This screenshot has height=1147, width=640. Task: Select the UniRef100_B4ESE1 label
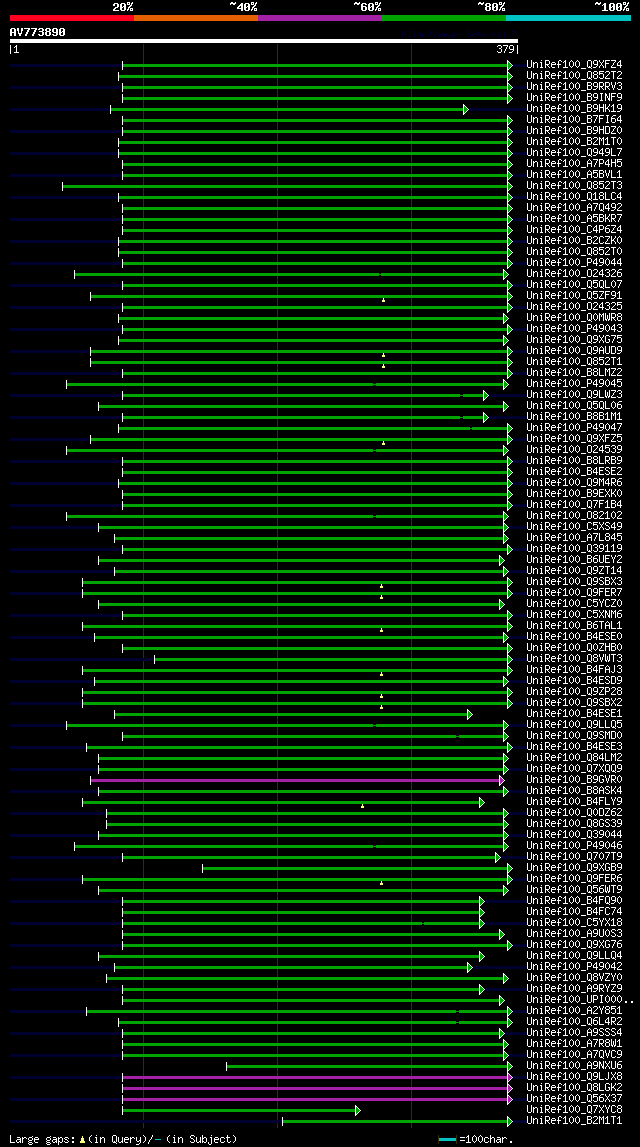point(574,714)
